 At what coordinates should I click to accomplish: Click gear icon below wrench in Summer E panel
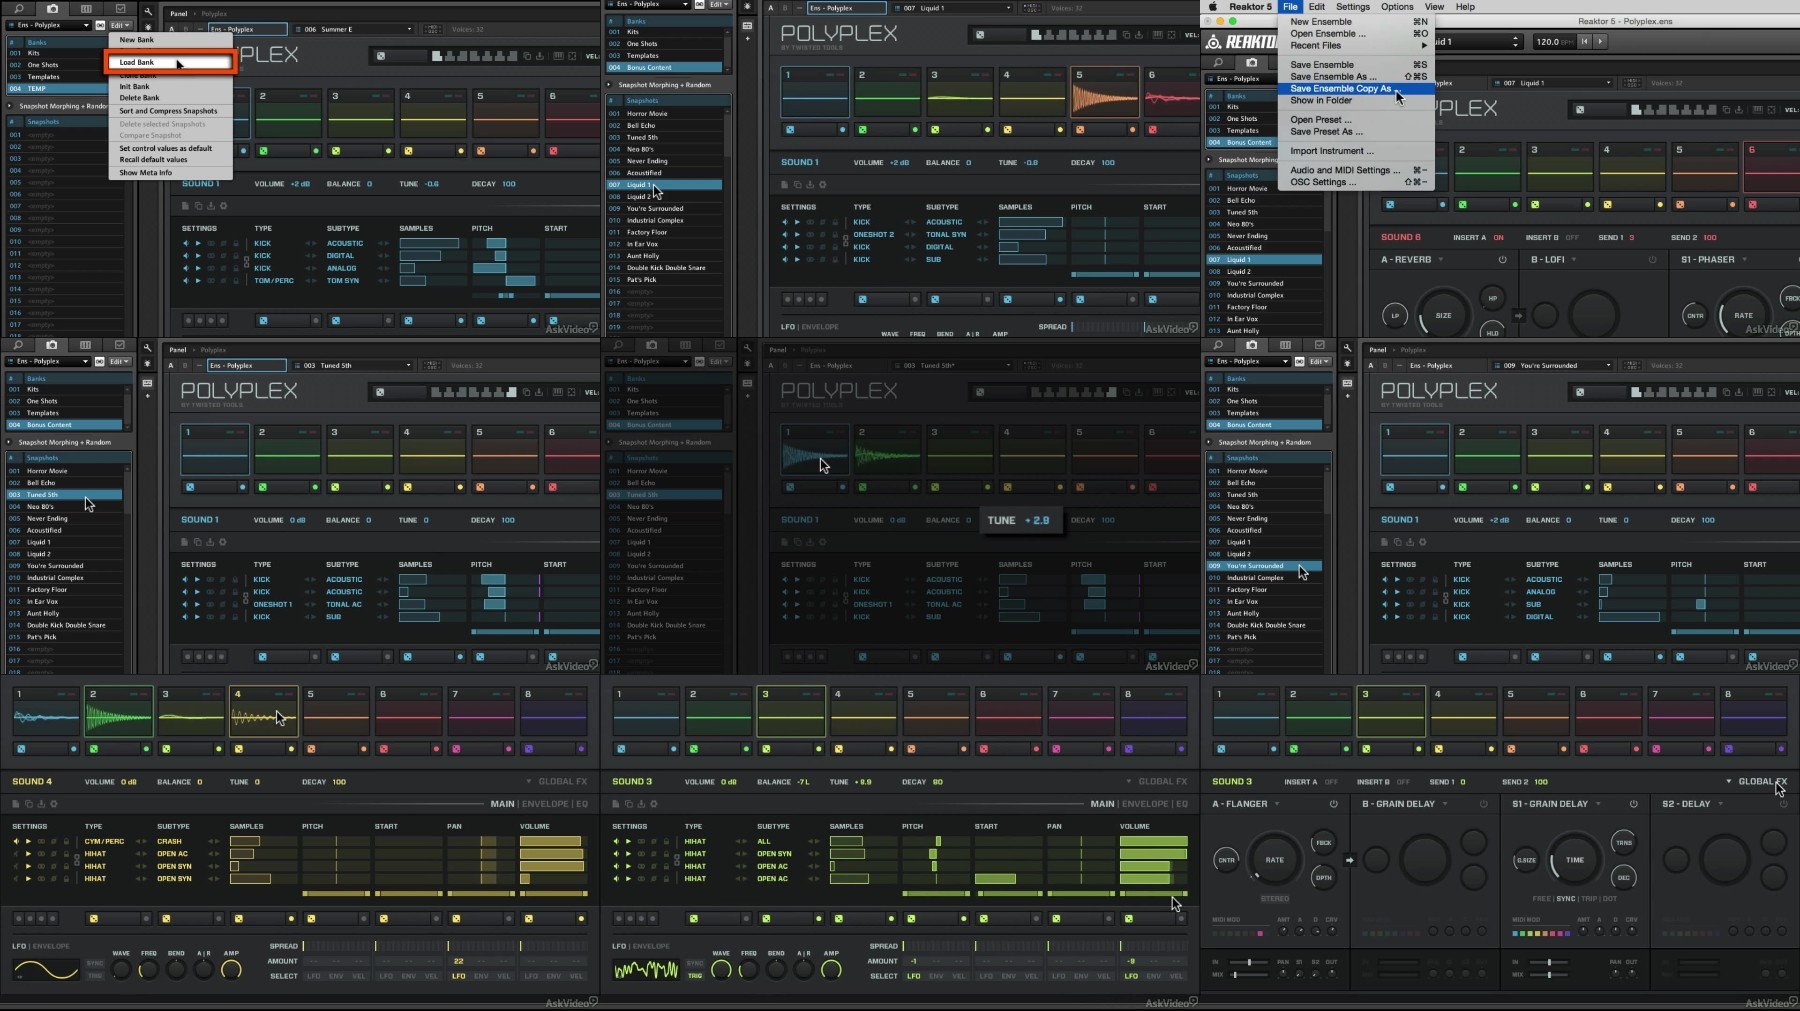[x=147, y=28]
